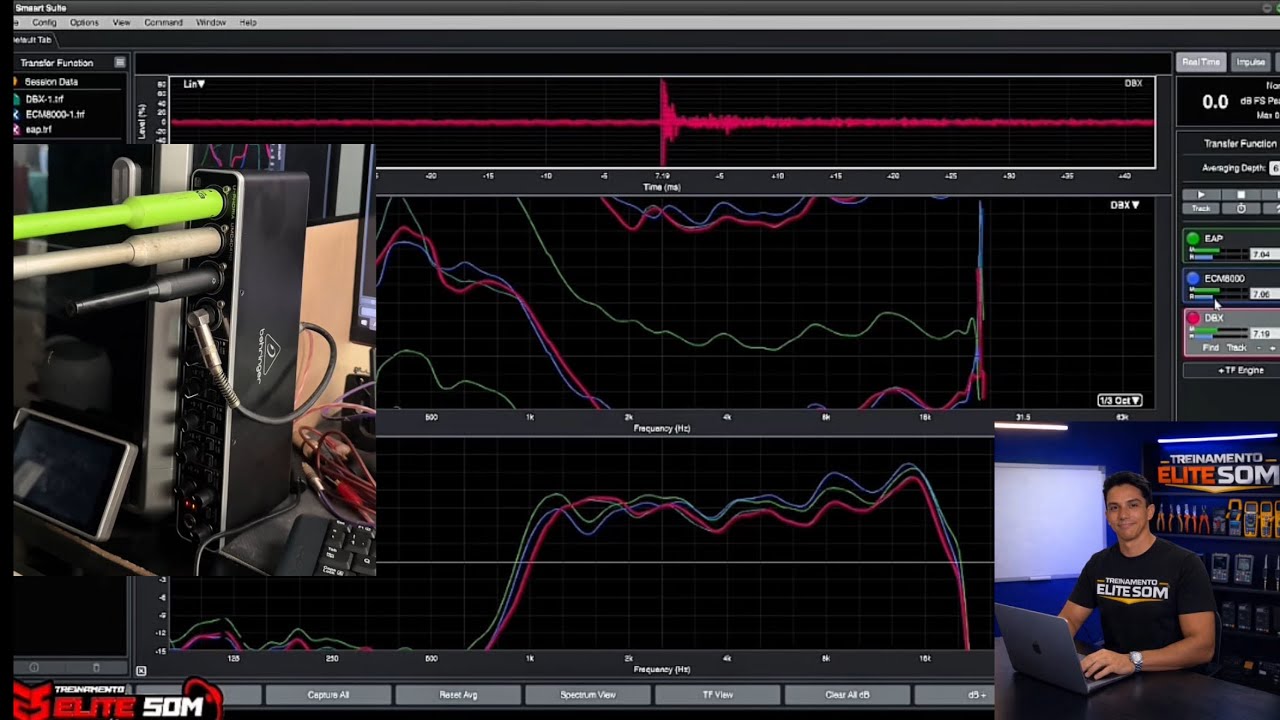Click the Session Data label
Image resolution: width=1280 pixels, height=720 pixels.
click(x=51, y=82)
